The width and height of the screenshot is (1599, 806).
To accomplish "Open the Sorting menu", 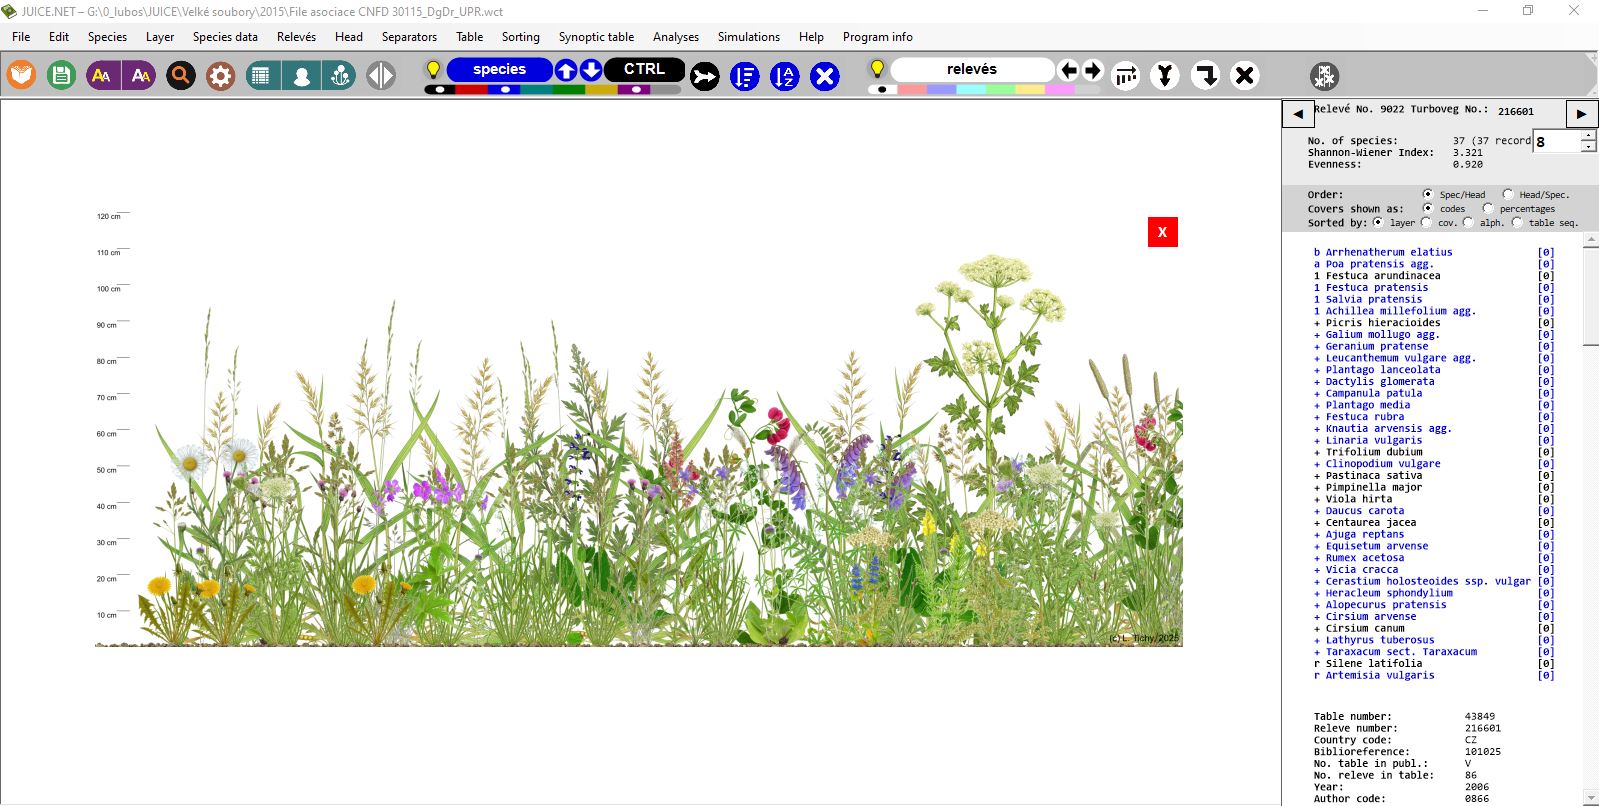I will [x=520, y=37].
